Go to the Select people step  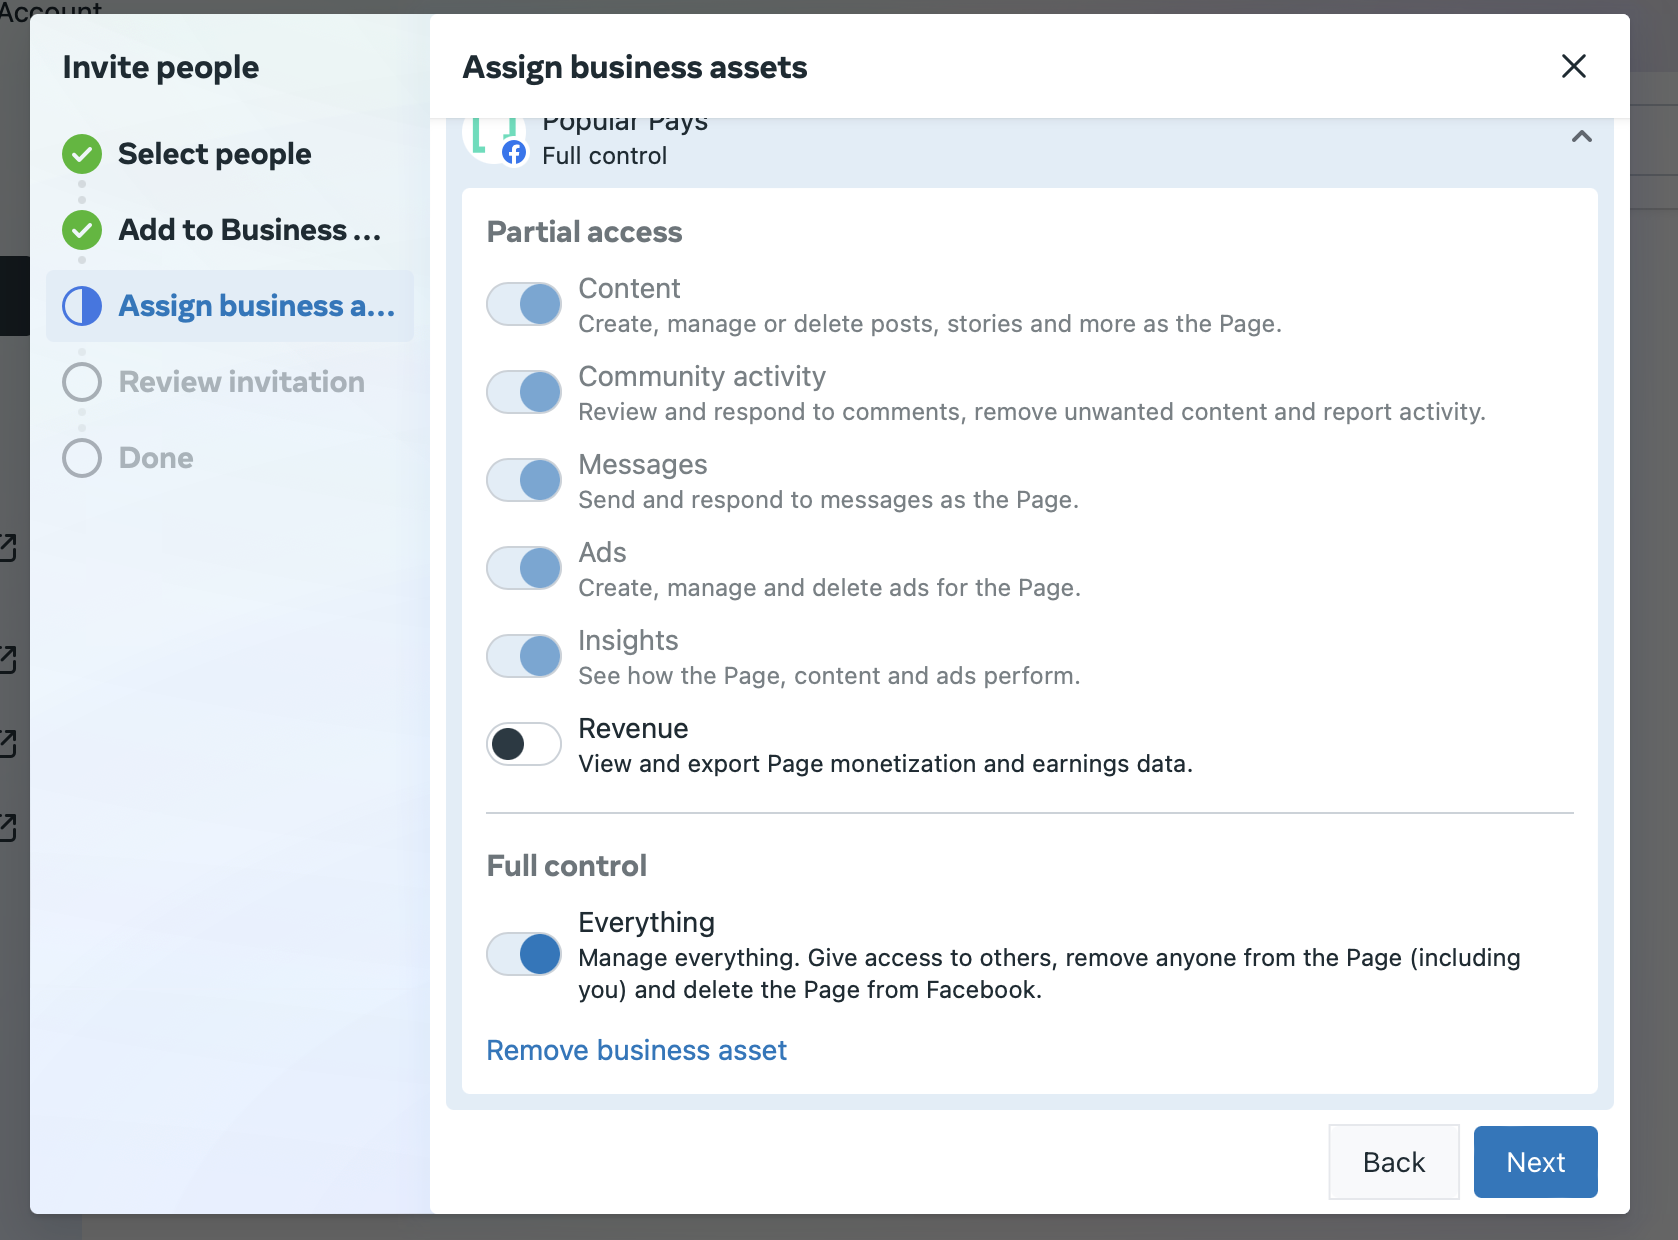tap(214, 154)
